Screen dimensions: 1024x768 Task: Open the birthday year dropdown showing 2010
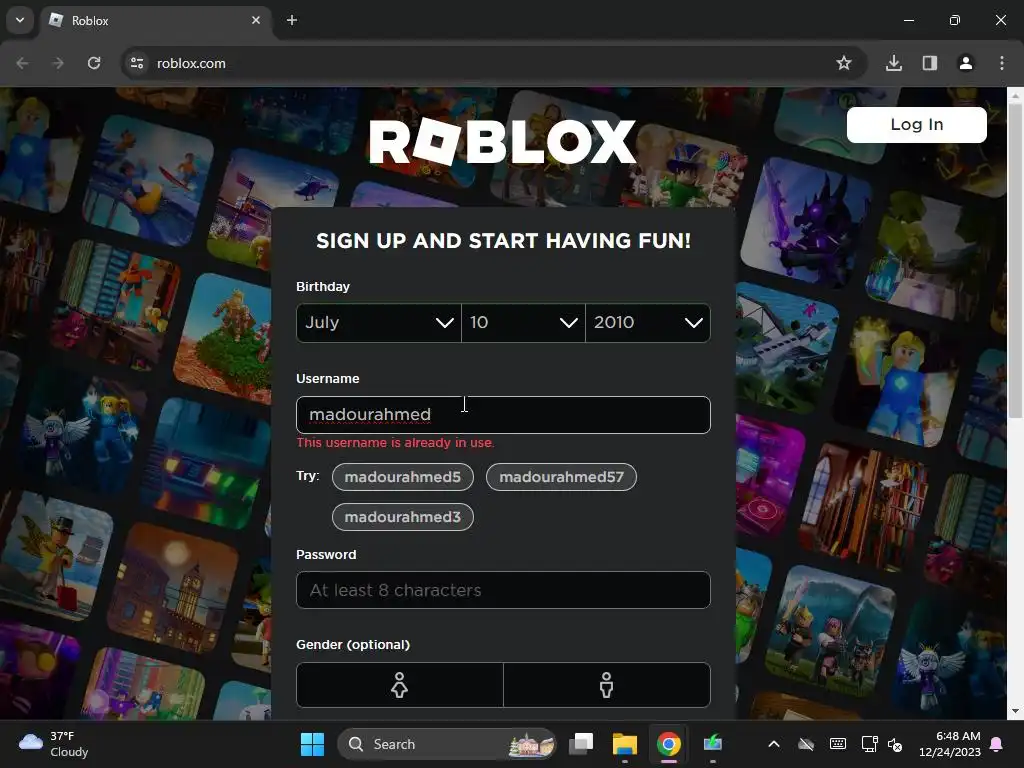click(x=648, y=323)
